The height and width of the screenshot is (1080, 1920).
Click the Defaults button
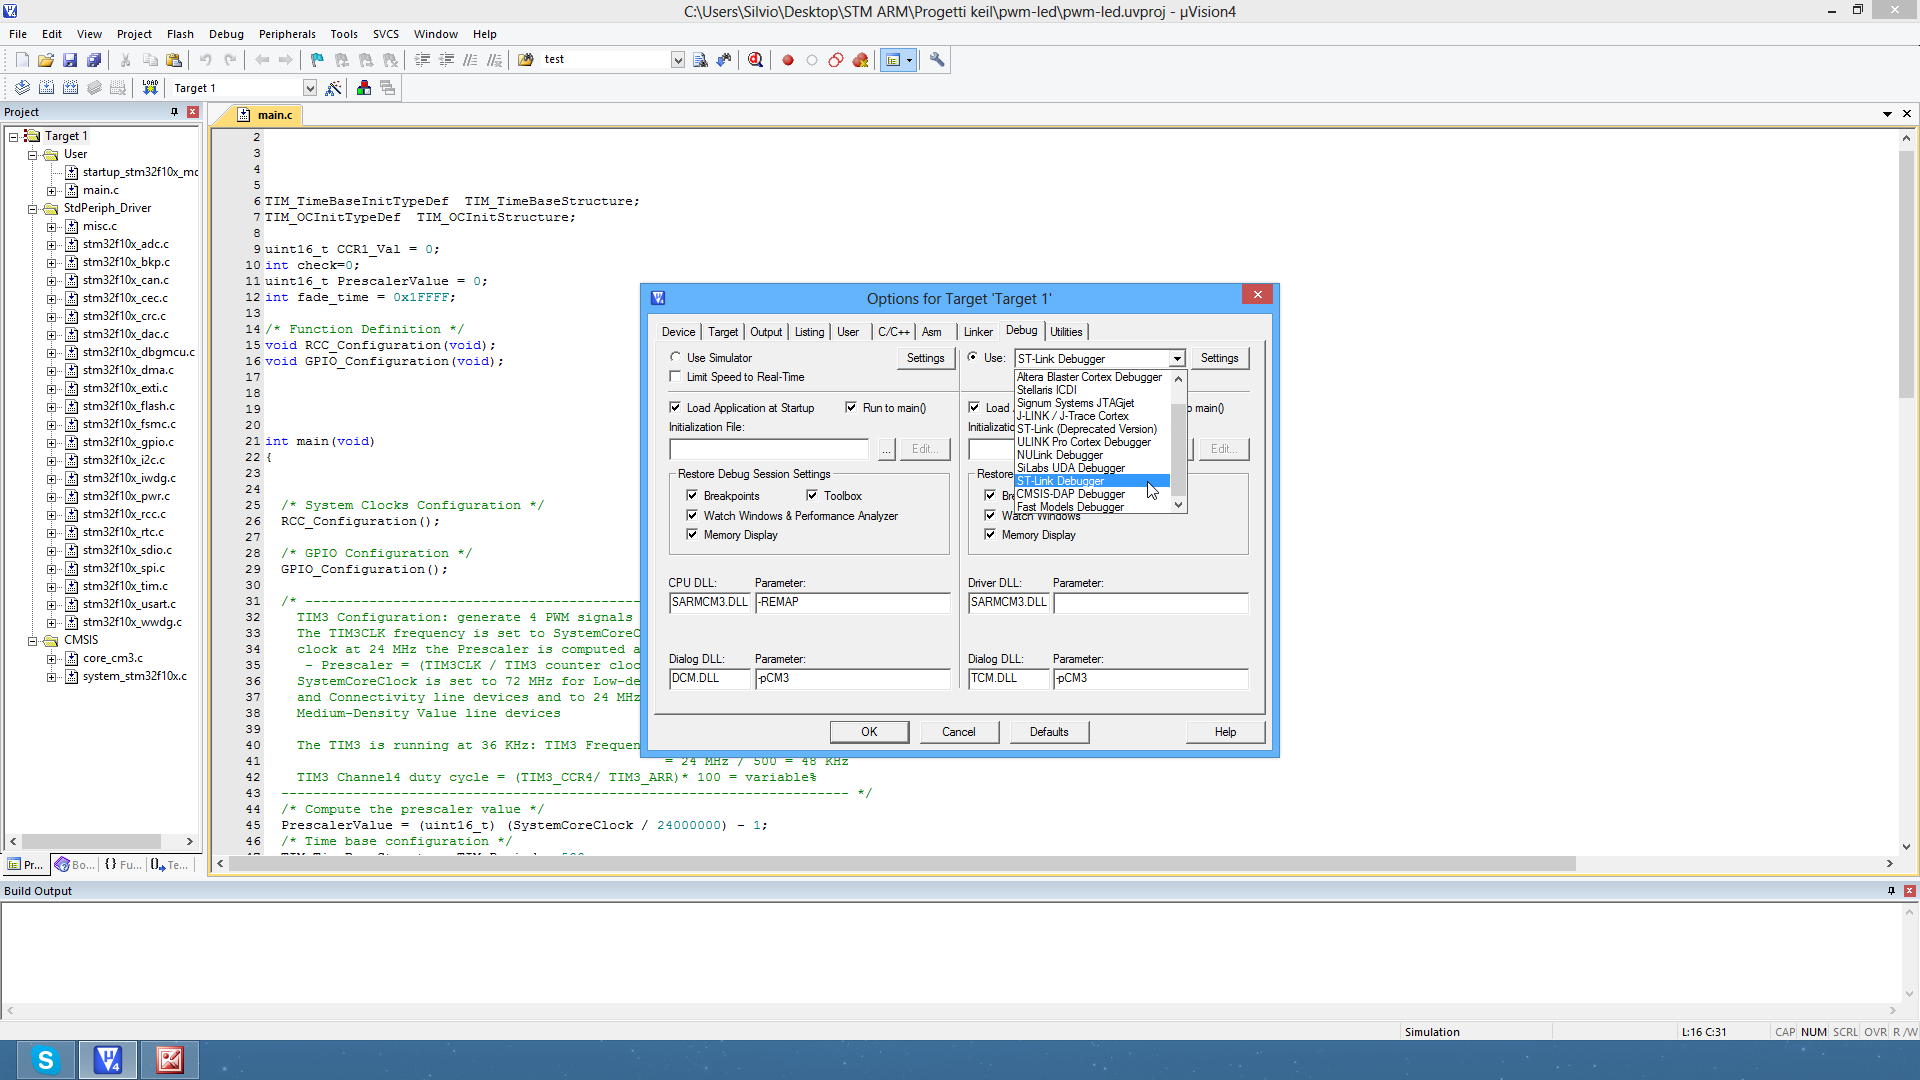pyautogui.click(x=1049, y=732)
